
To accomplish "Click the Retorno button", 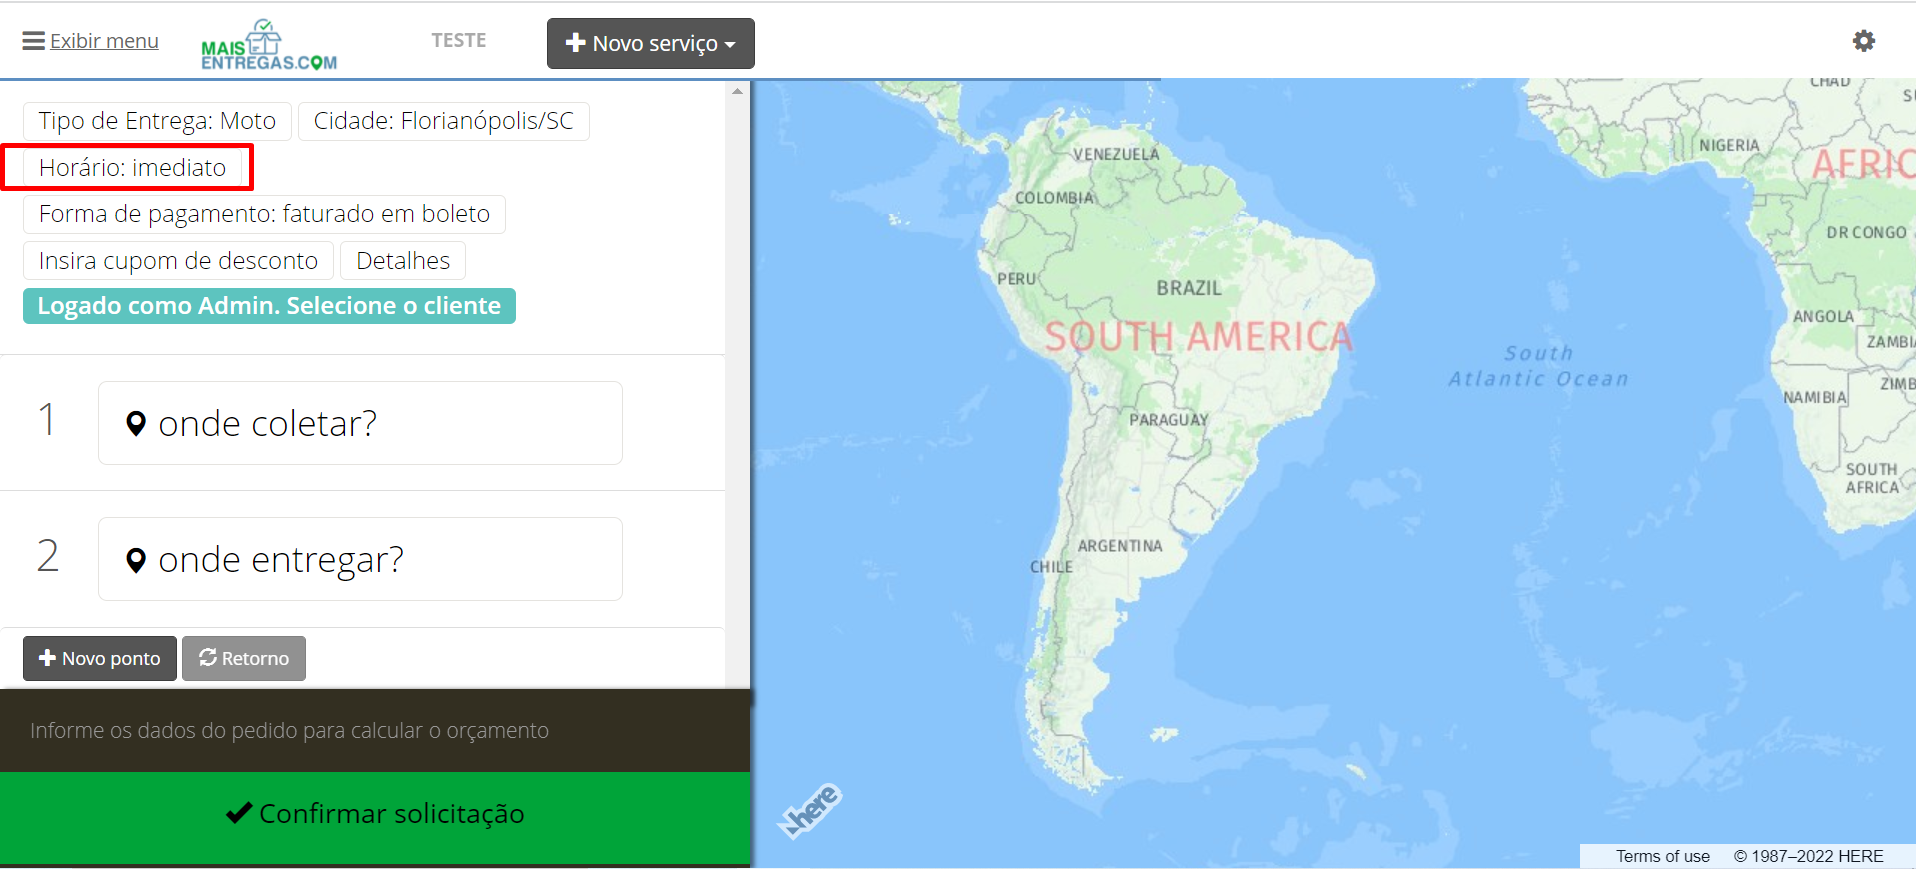I will [244, 658].
